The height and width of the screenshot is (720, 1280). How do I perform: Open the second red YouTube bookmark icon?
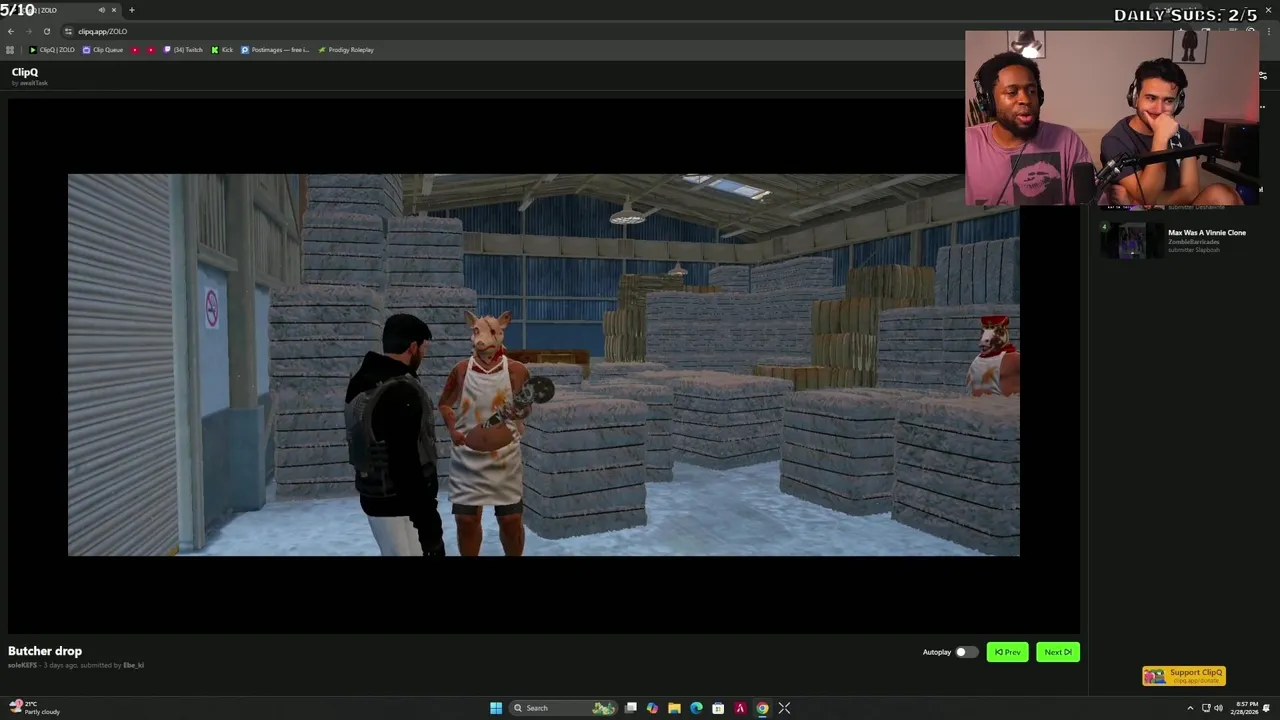[152, 50]
